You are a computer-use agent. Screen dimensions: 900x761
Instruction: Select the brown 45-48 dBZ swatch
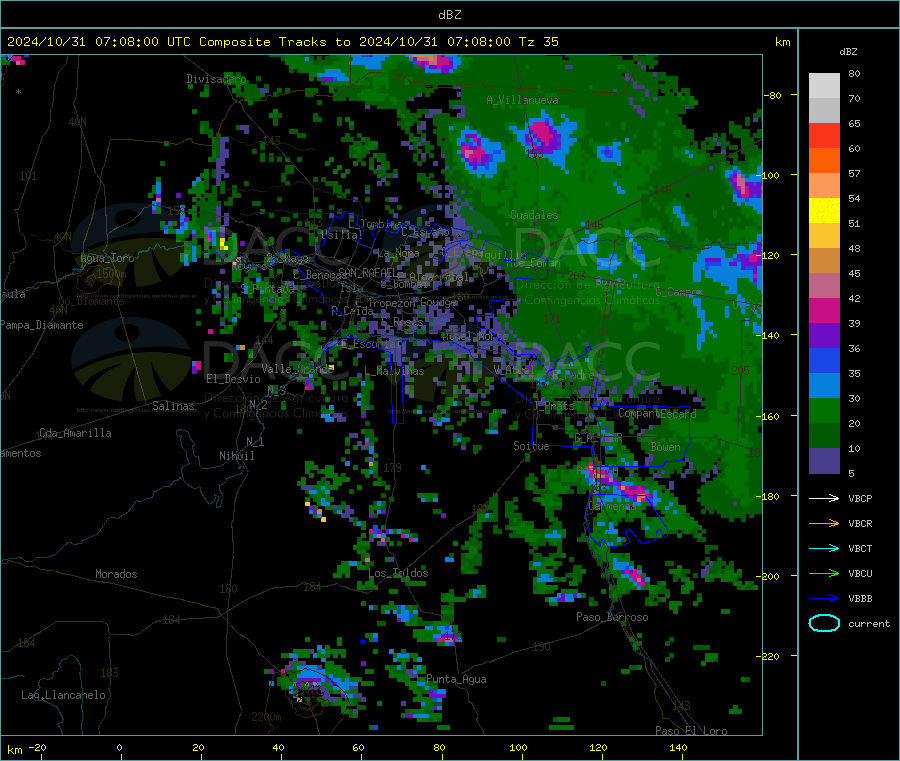tap(824, 261)
